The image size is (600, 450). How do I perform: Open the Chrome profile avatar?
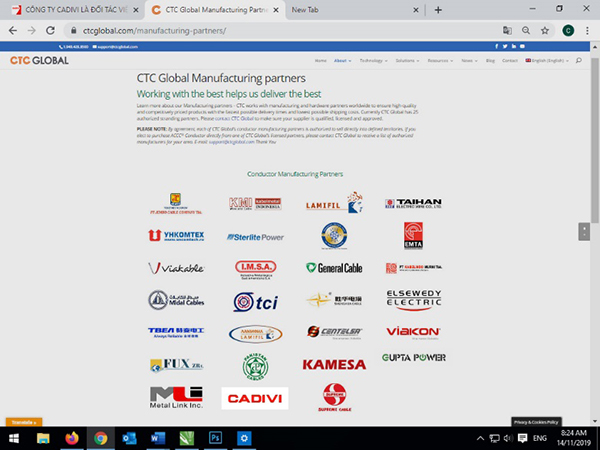[x=568, y=31]
